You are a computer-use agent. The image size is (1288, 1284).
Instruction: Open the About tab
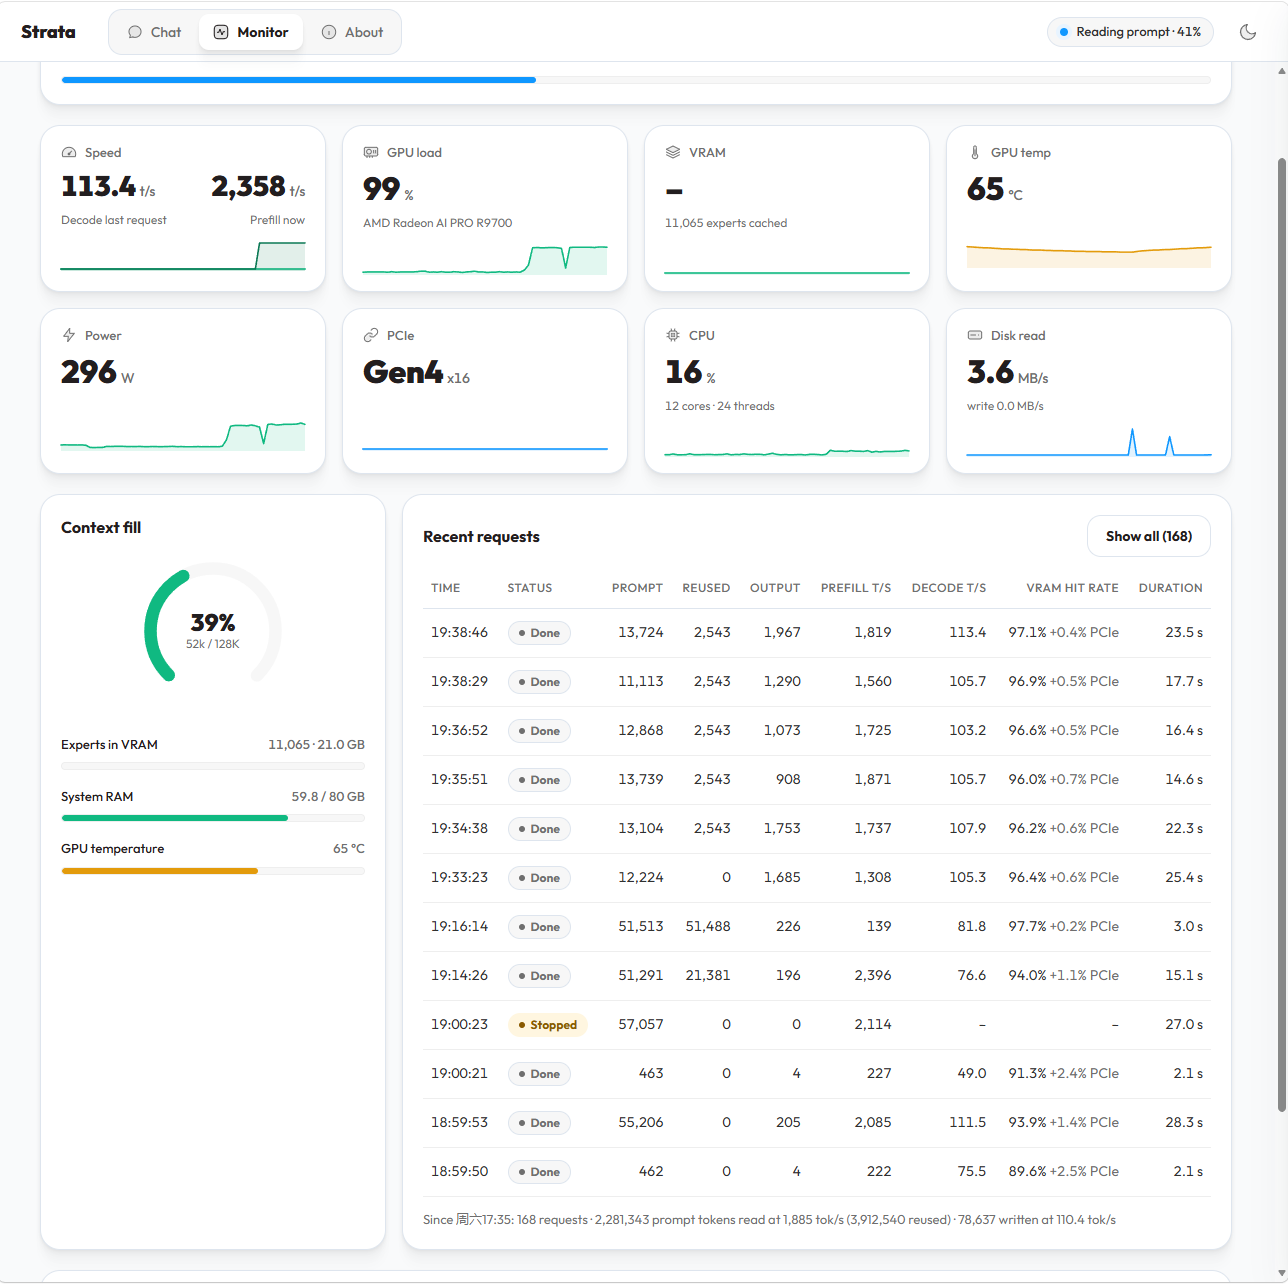tap(352, 32)
